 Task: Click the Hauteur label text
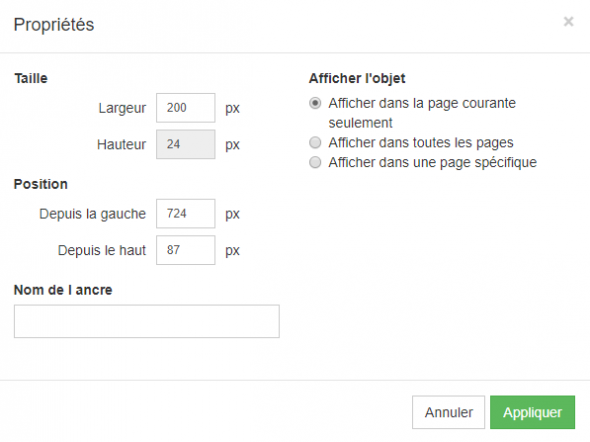[x=121, y=144]
